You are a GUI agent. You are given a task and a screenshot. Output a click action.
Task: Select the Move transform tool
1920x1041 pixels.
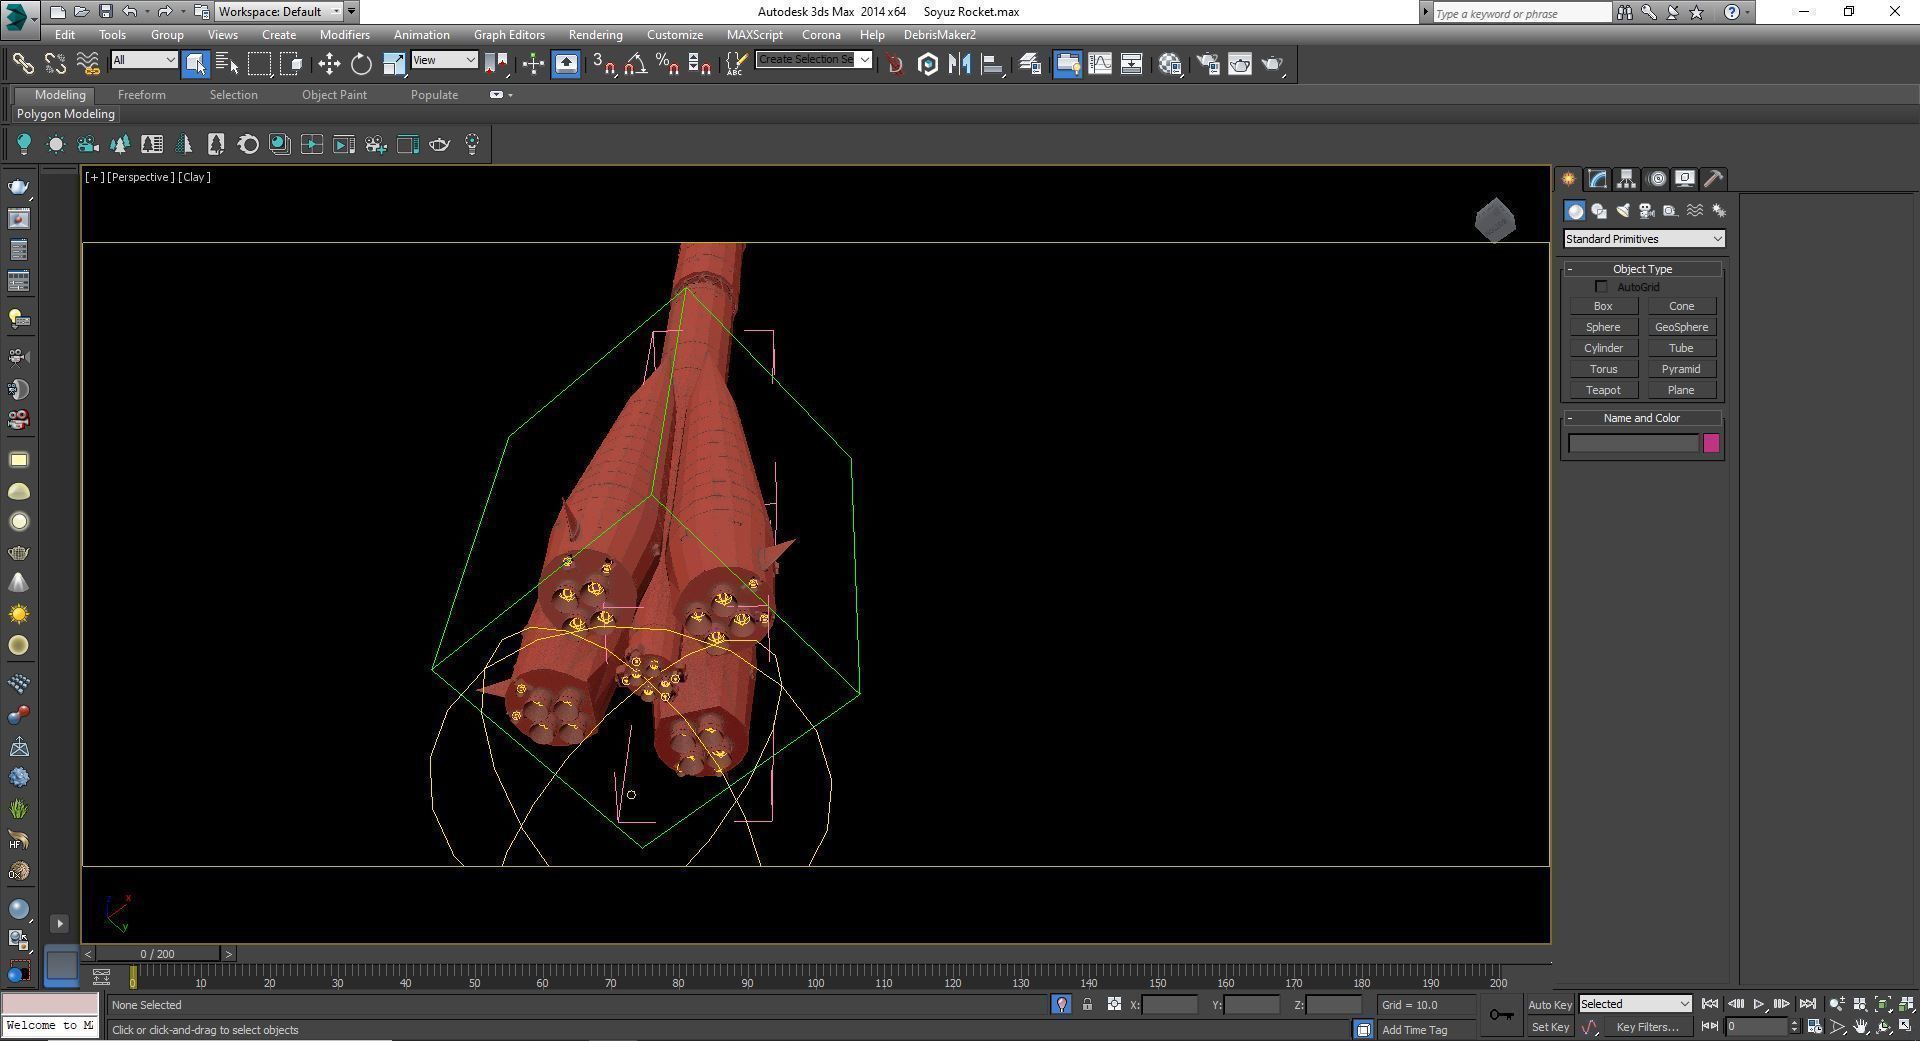329,64
